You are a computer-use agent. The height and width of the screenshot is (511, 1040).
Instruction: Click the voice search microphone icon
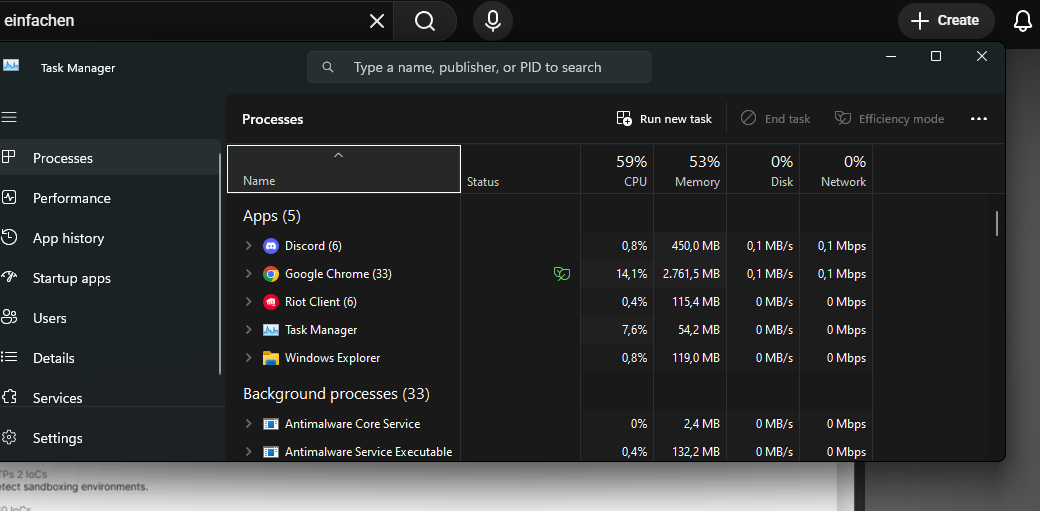[493, 20]
